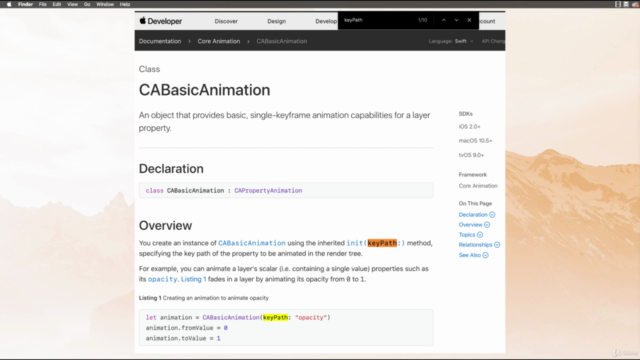
Task: Click the API Changes control
Action: [493, 41]
